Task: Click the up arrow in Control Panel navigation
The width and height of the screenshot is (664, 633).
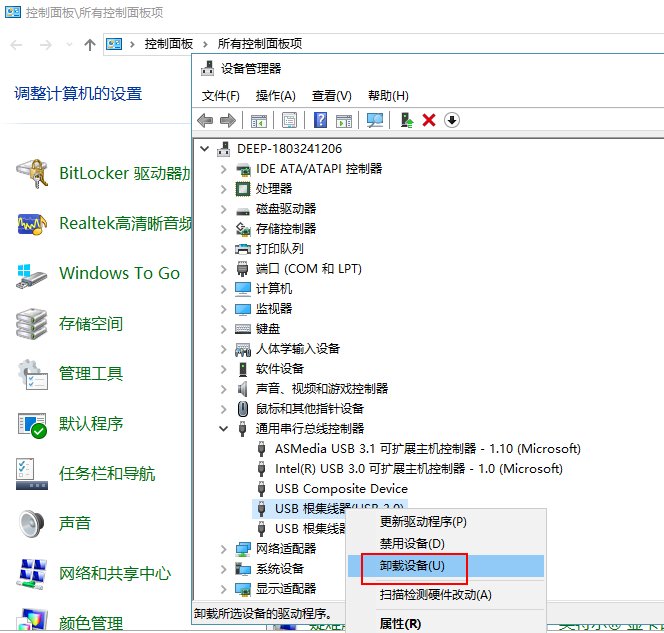Action: 90,44
